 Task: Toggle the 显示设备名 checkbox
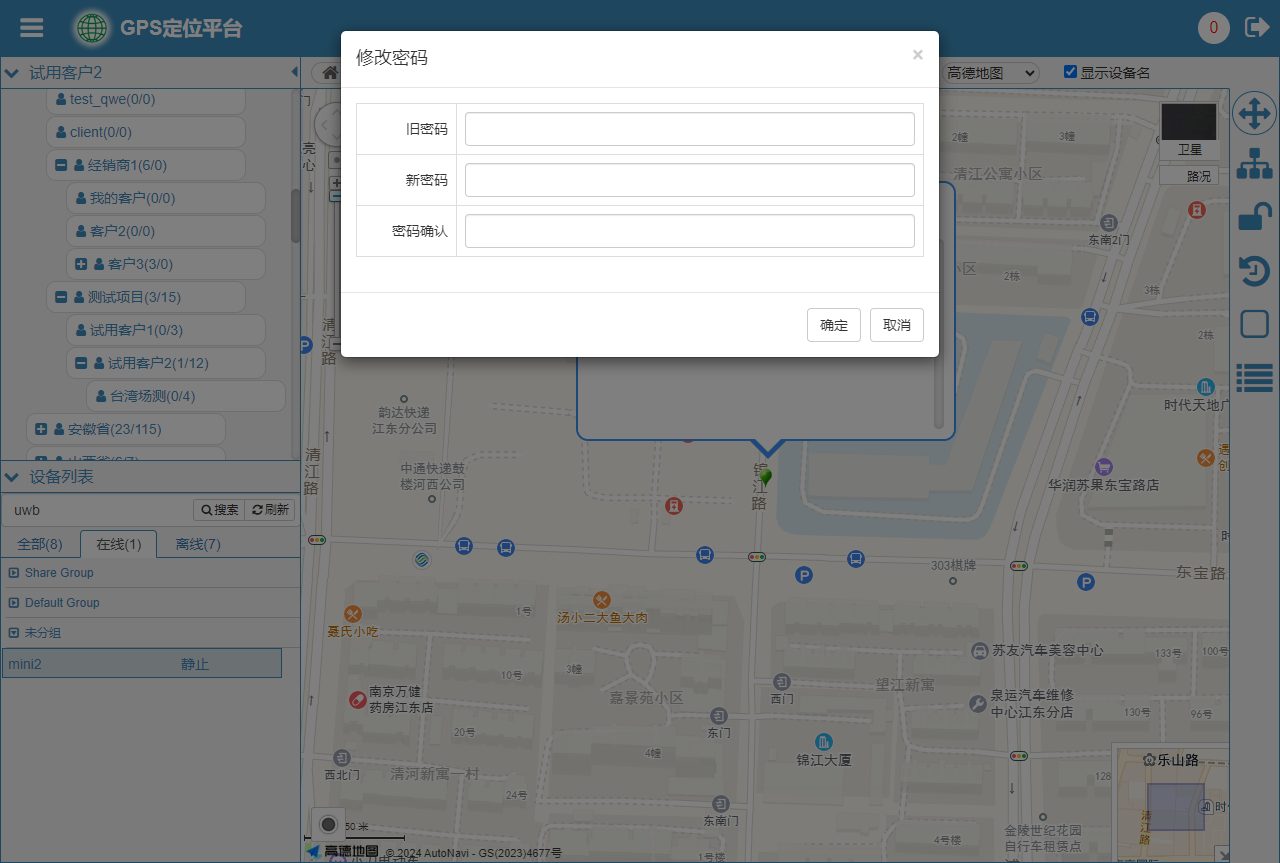coord(1070,72)
